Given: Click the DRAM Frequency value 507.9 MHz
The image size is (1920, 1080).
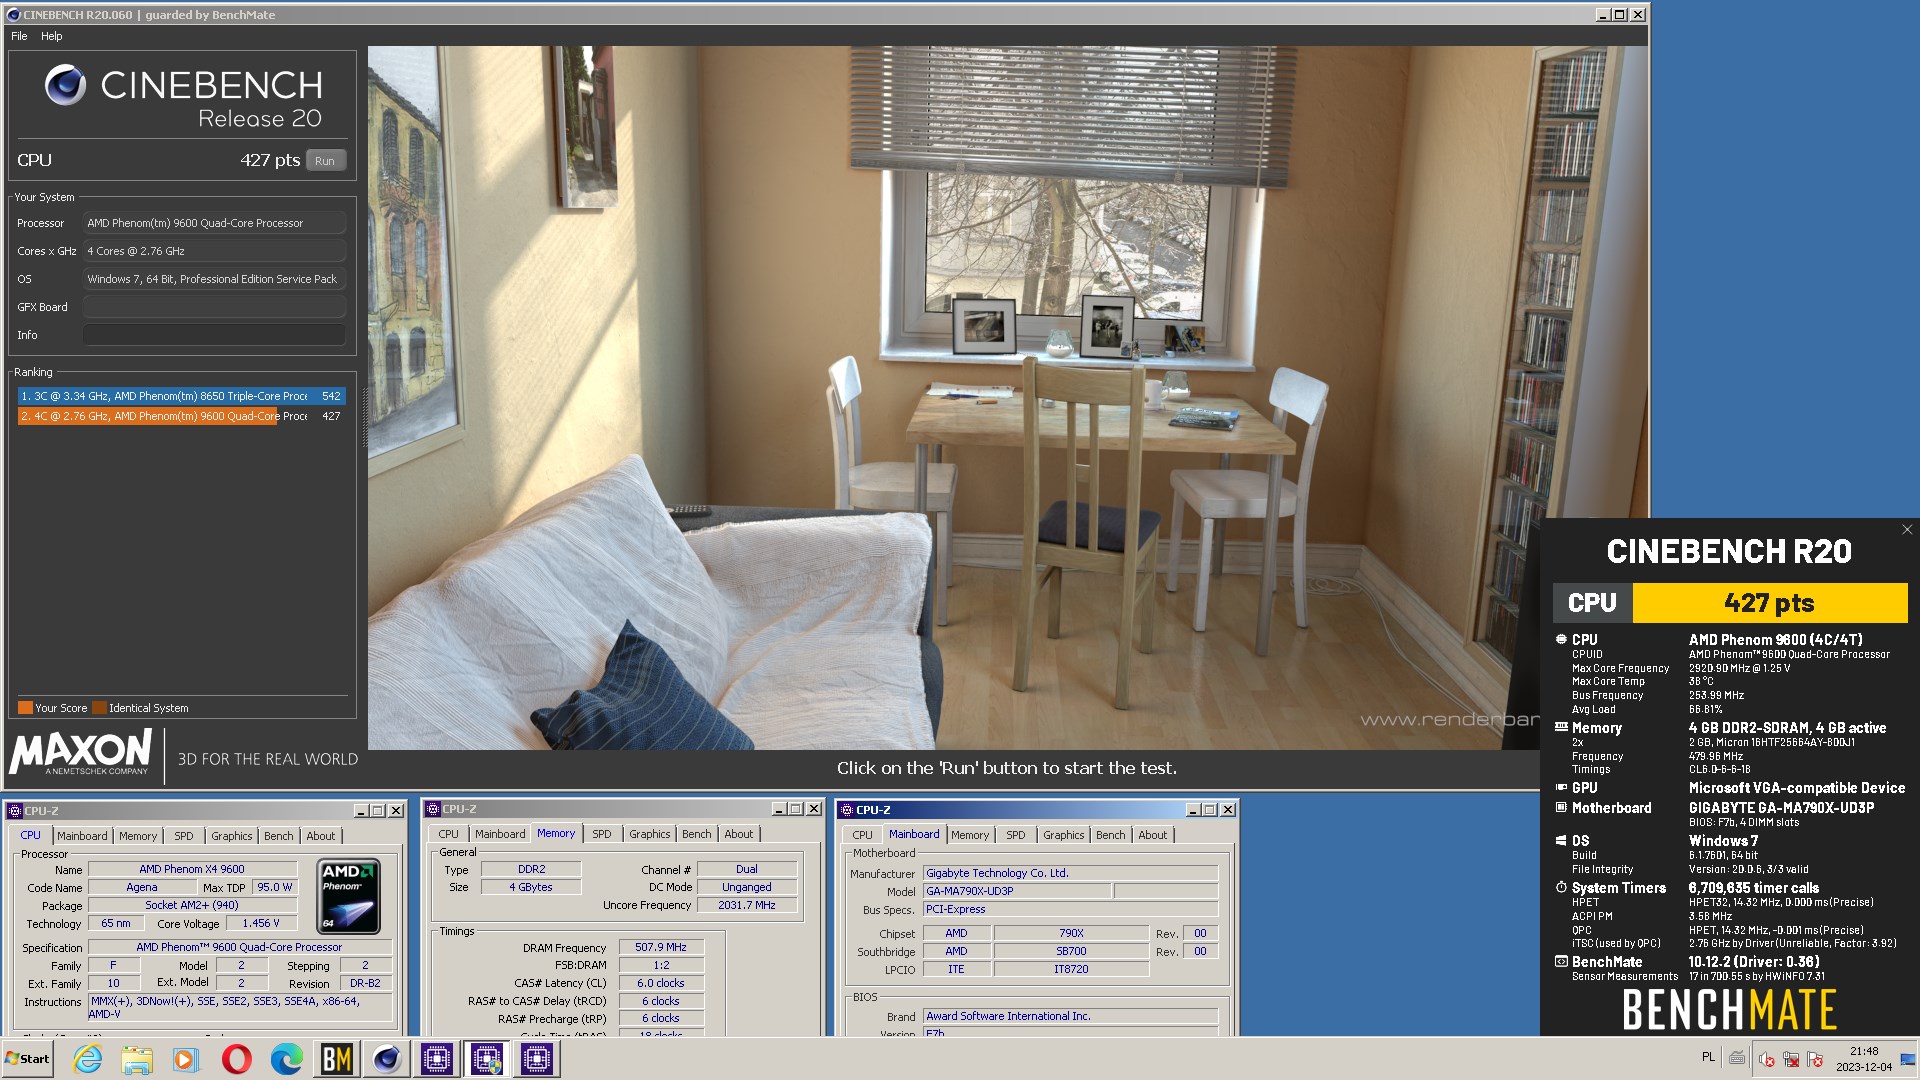Looking at the screenshot, I should 661,947.
